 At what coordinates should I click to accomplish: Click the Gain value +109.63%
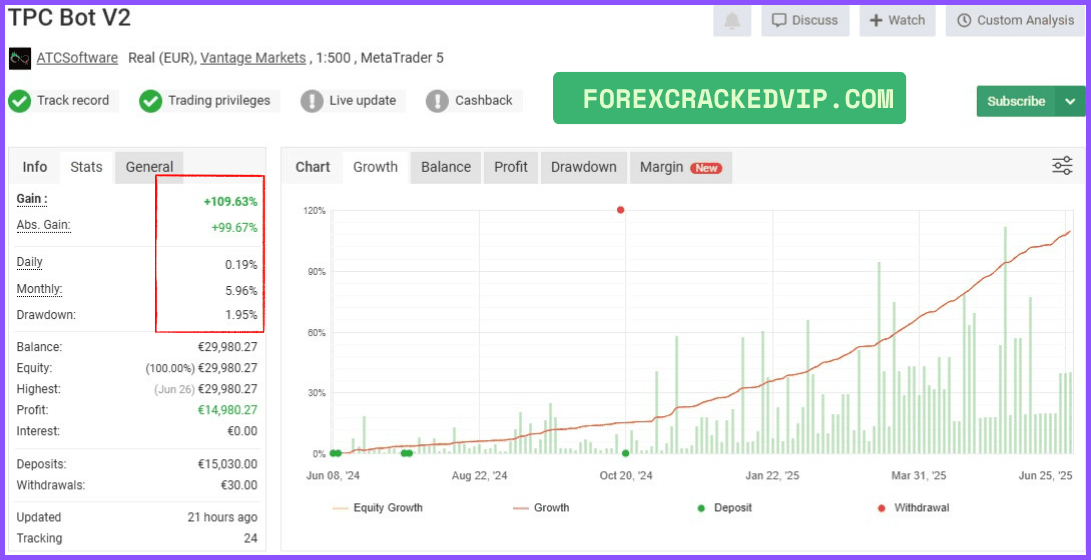(x=230, y=202)
